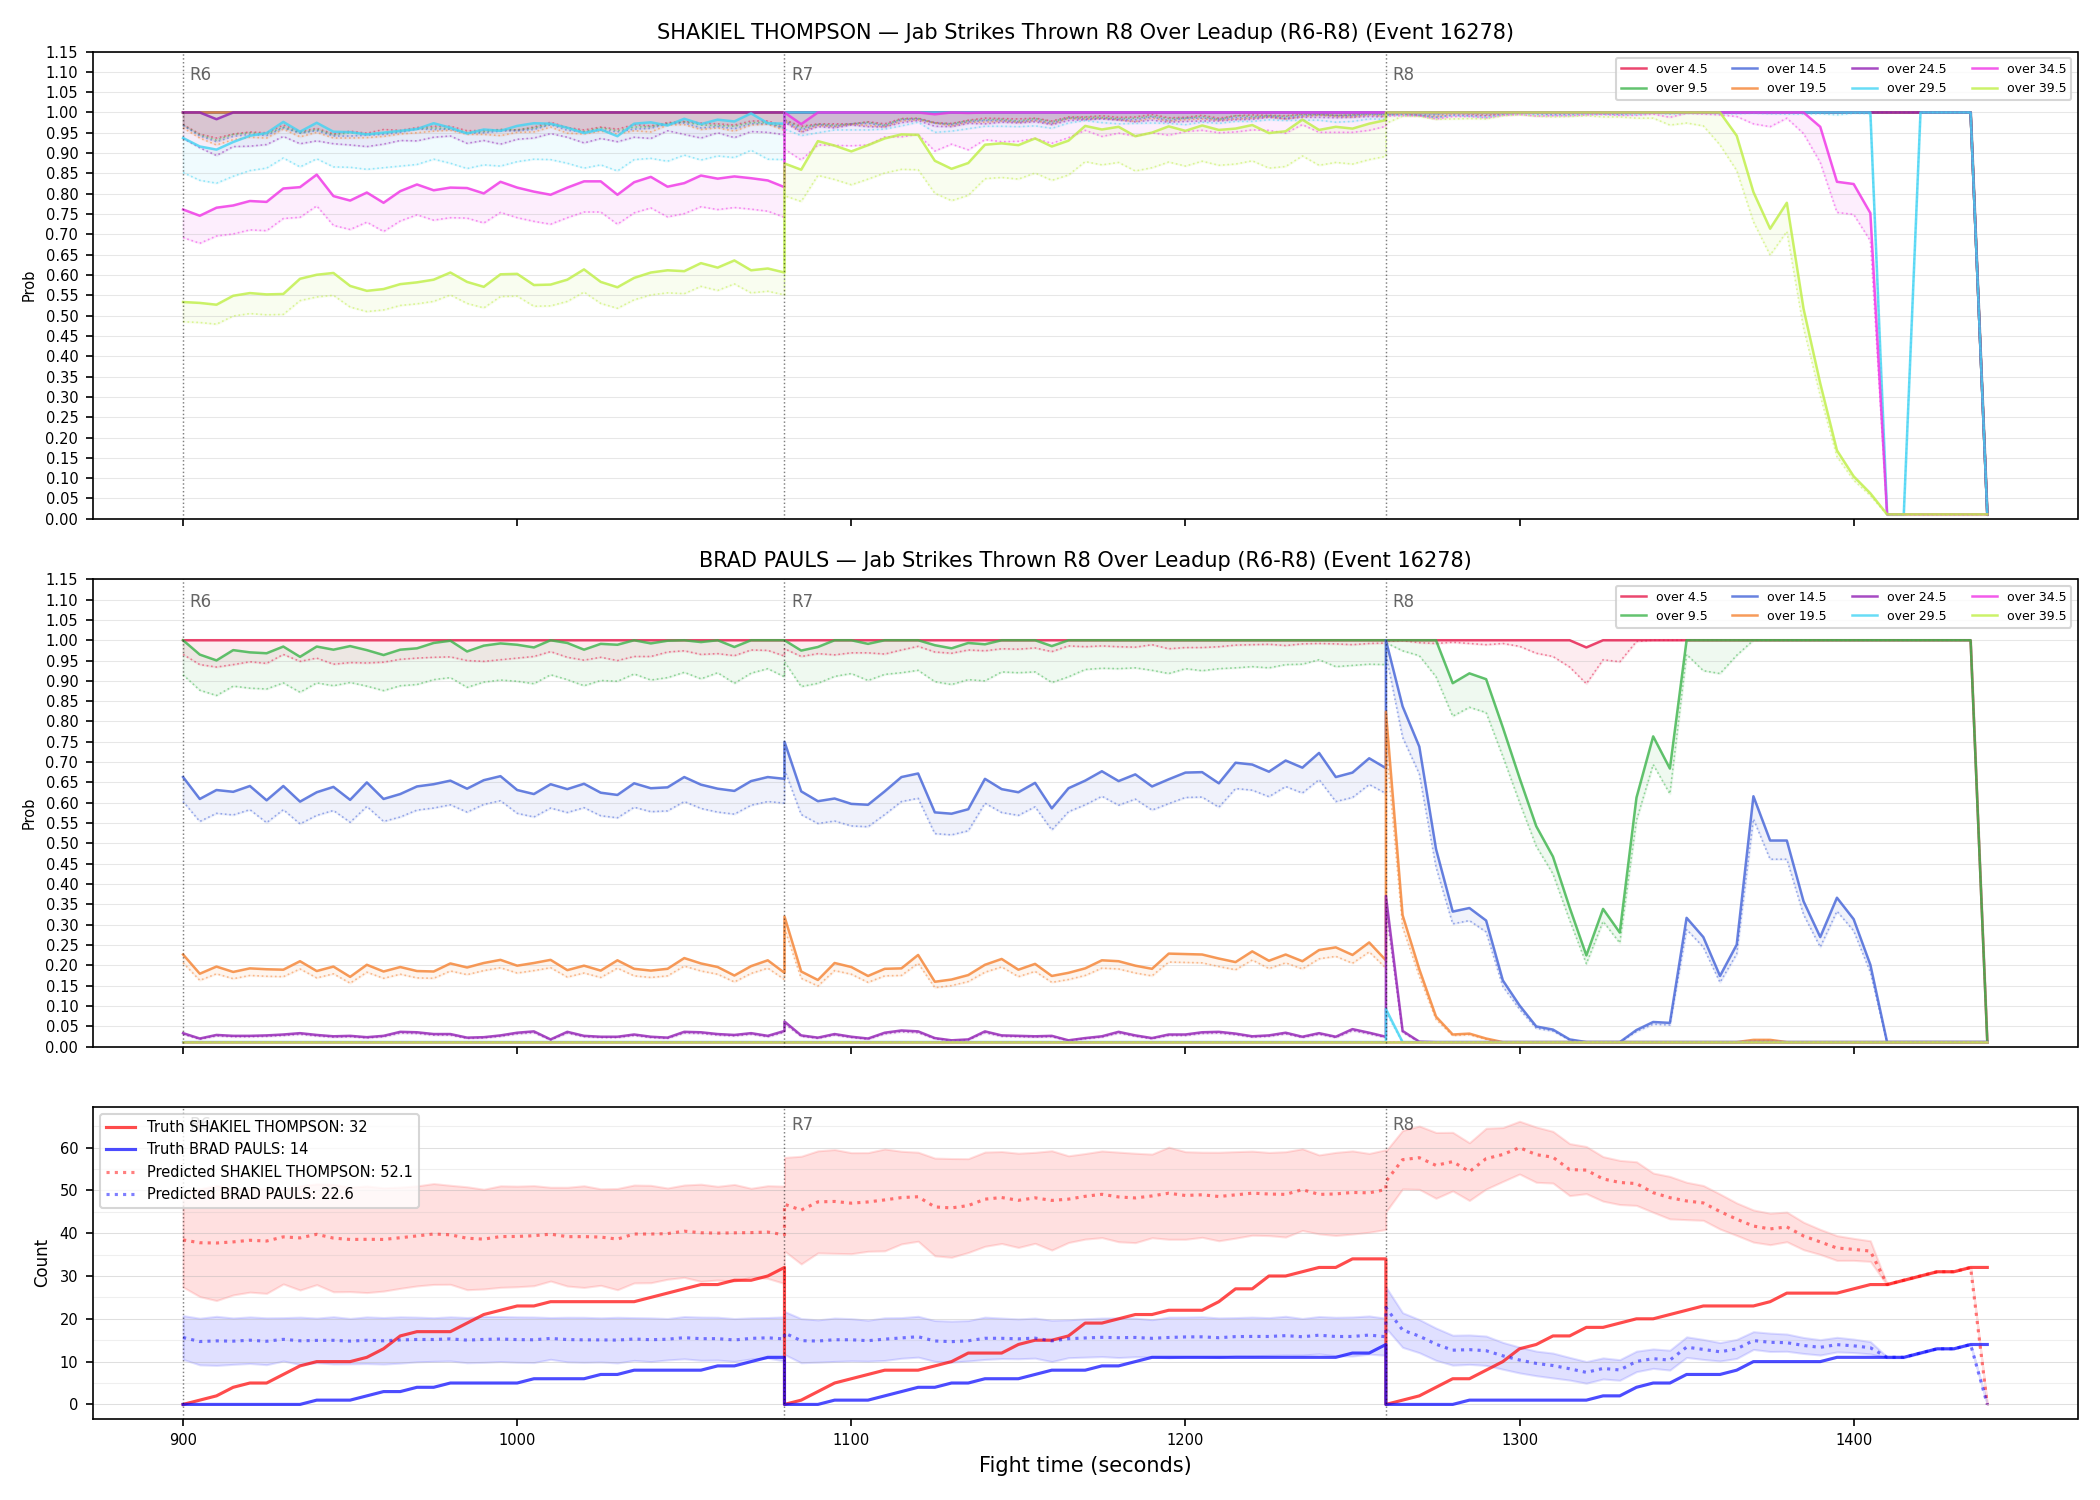
Task: Select 'over 9.5' in the Thompson chart legend
Action: pos(1664,88)
